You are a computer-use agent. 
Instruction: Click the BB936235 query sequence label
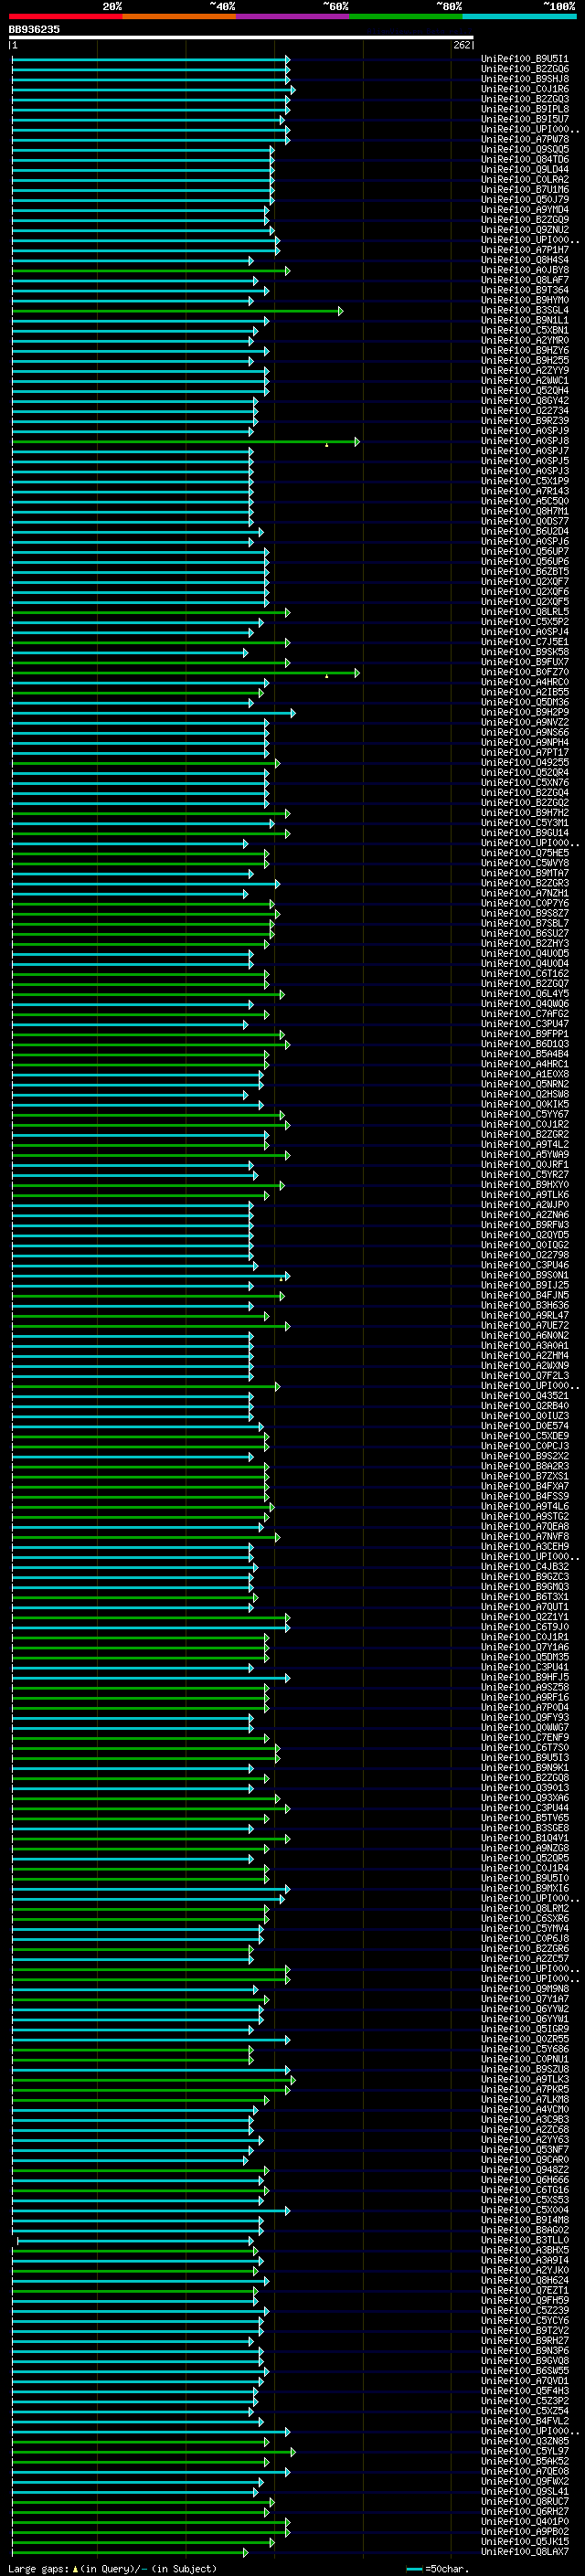tap(34, 30)
